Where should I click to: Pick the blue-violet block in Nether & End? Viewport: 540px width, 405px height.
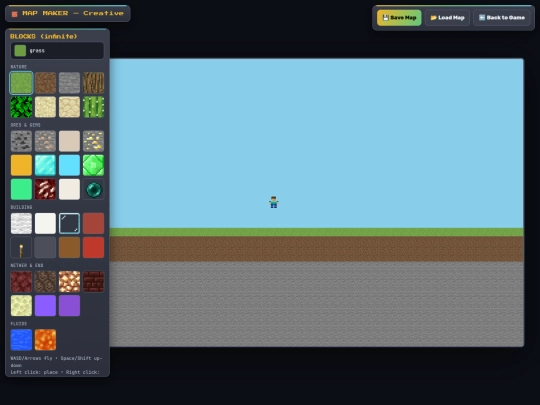(x=45, y=306)
